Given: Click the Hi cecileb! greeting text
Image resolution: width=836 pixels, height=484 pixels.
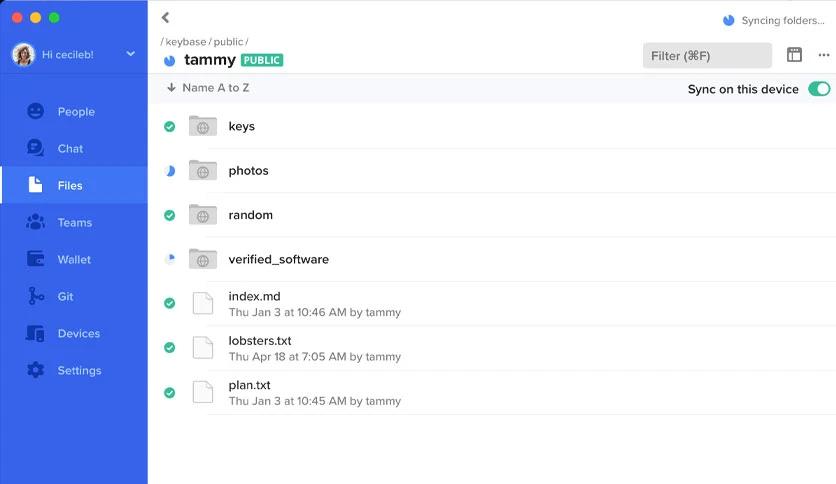Looking at the screenshot, I should pyautogui.click(x=68, y=54).
